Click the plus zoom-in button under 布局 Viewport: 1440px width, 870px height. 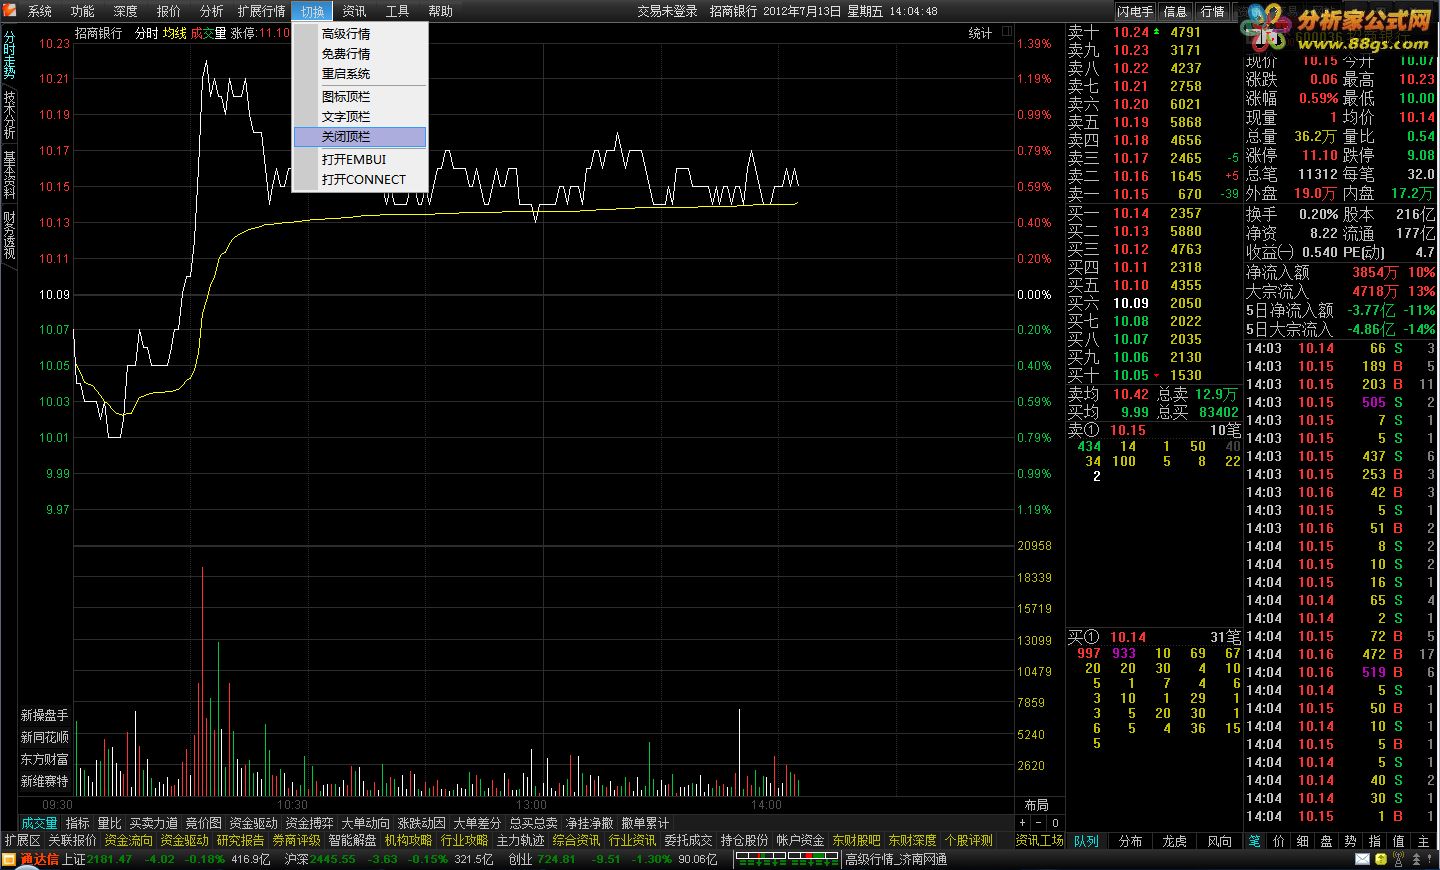[x=1022, y=823]
